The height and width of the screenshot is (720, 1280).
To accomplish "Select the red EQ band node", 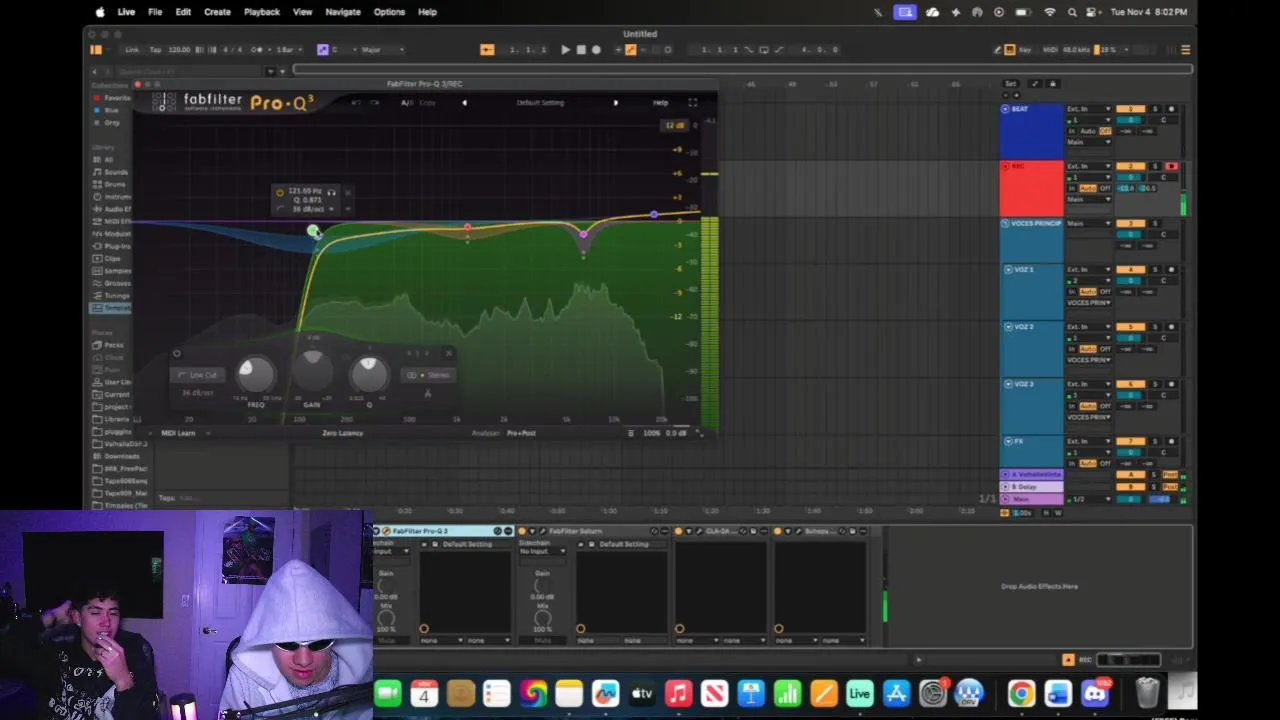I will [x=467, y=229].
